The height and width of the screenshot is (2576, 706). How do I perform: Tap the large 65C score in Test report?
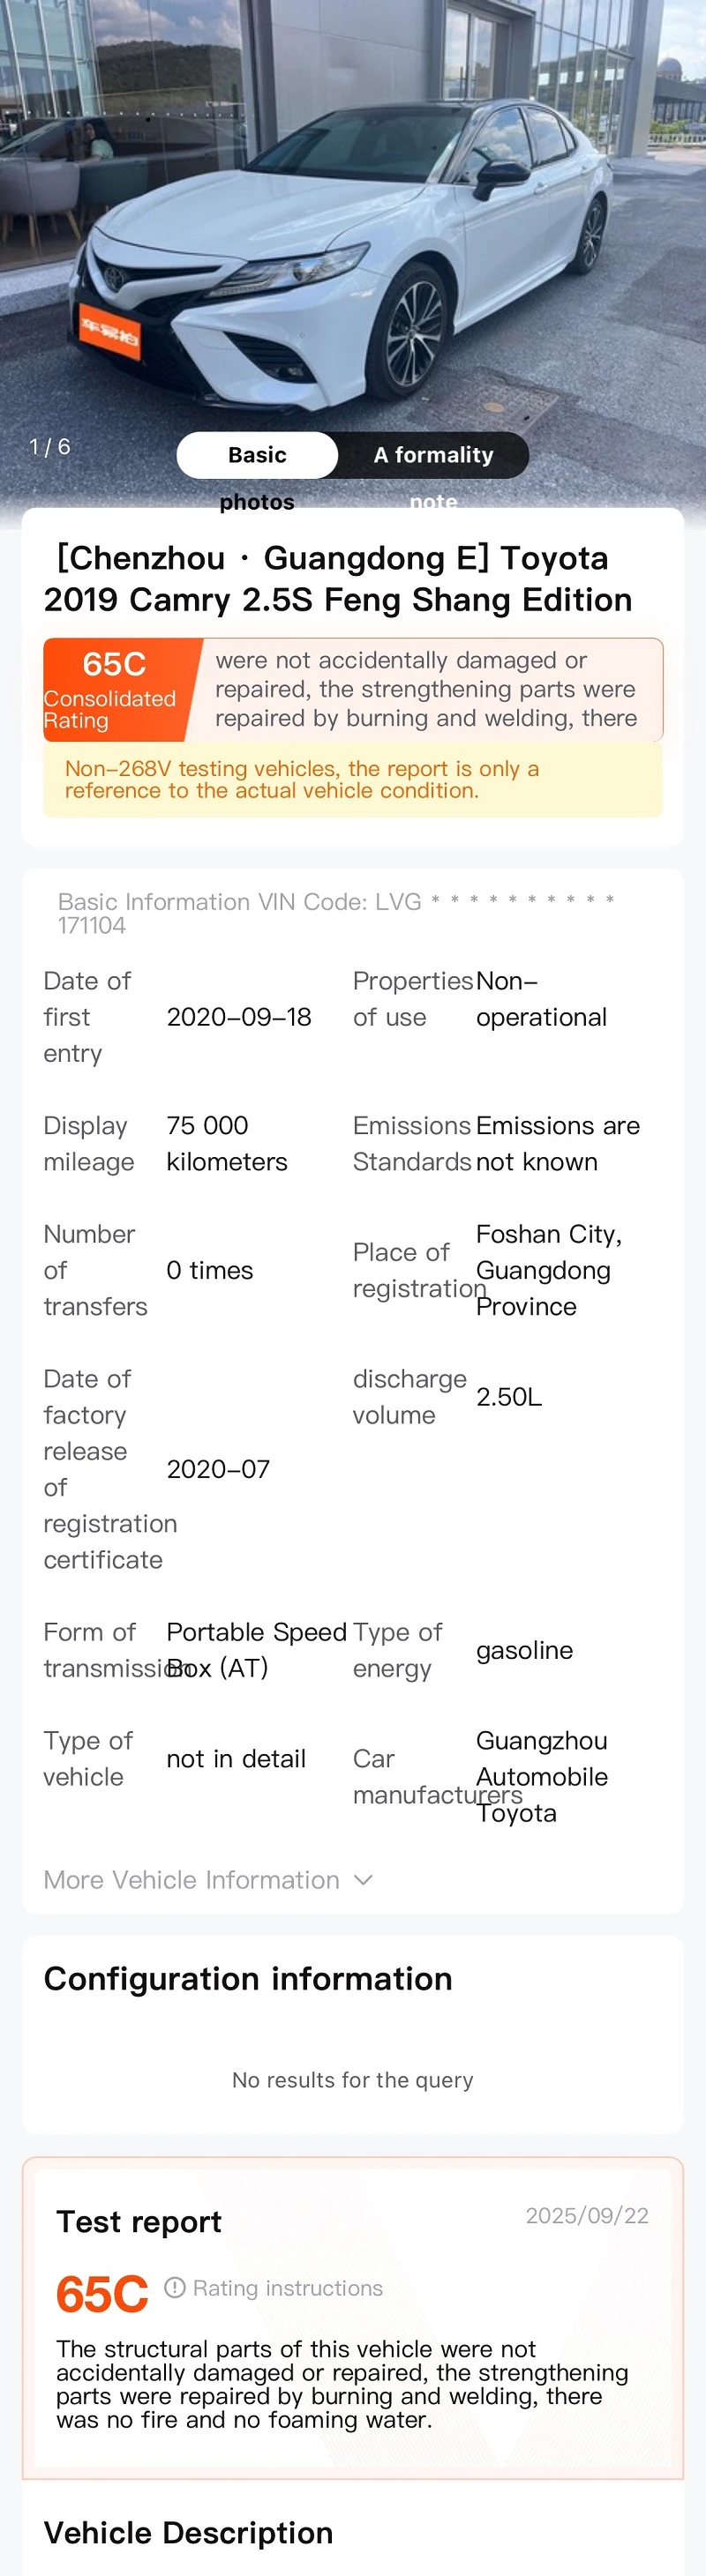[x=102, y=2294]
